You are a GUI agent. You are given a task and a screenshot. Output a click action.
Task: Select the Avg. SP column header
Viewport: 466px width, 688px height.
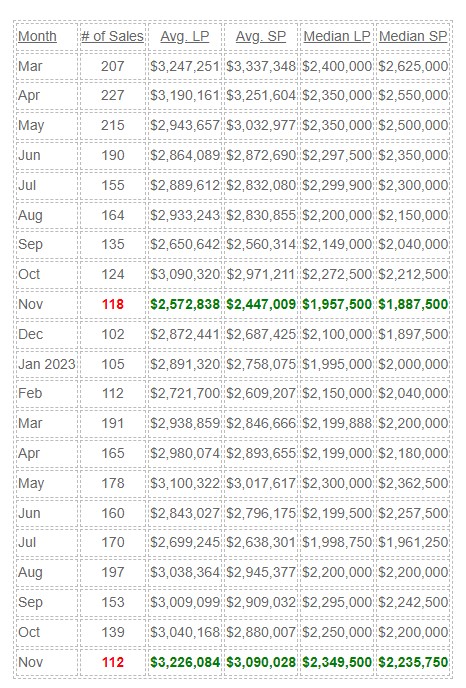click(x=261, y=36)
